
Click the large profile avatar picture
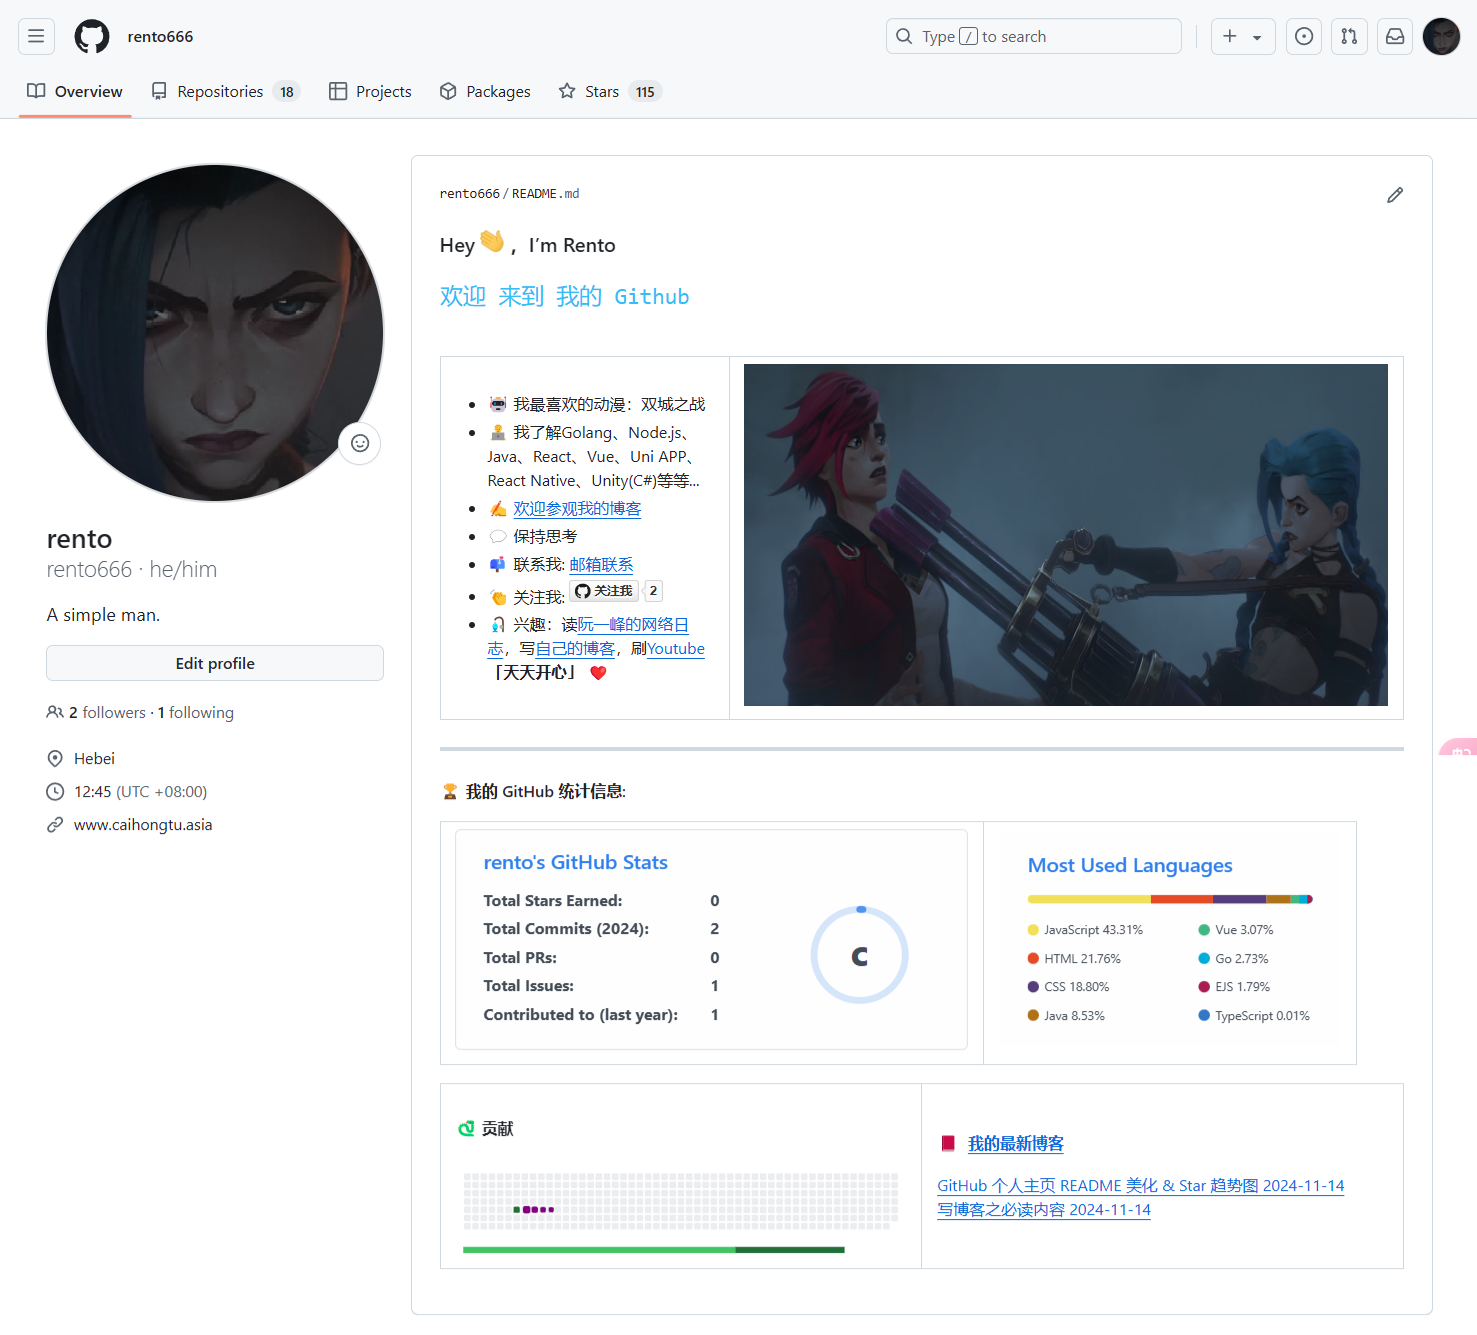[x=215, y=333]
